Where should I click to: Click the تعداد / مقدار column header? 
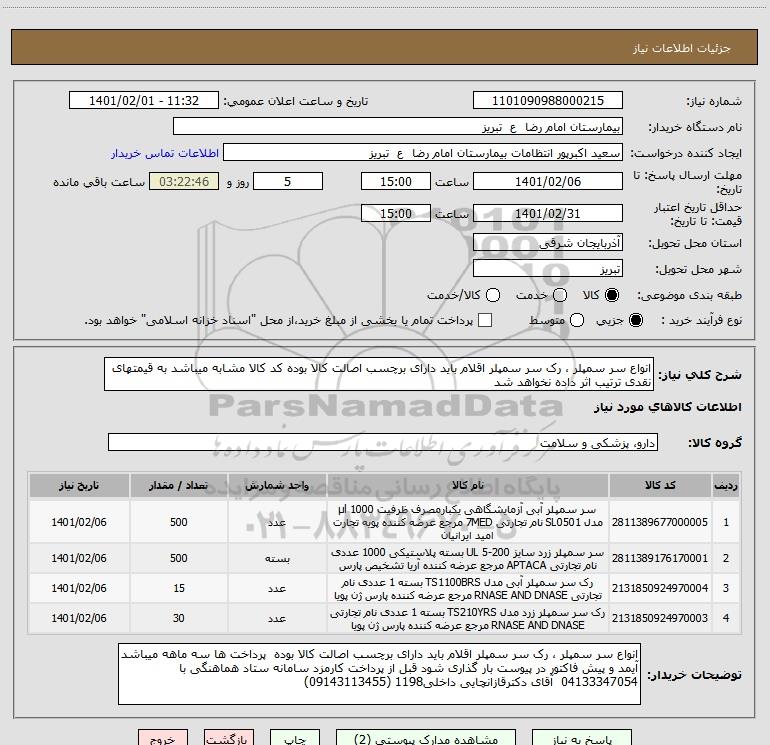click(179, 486)
